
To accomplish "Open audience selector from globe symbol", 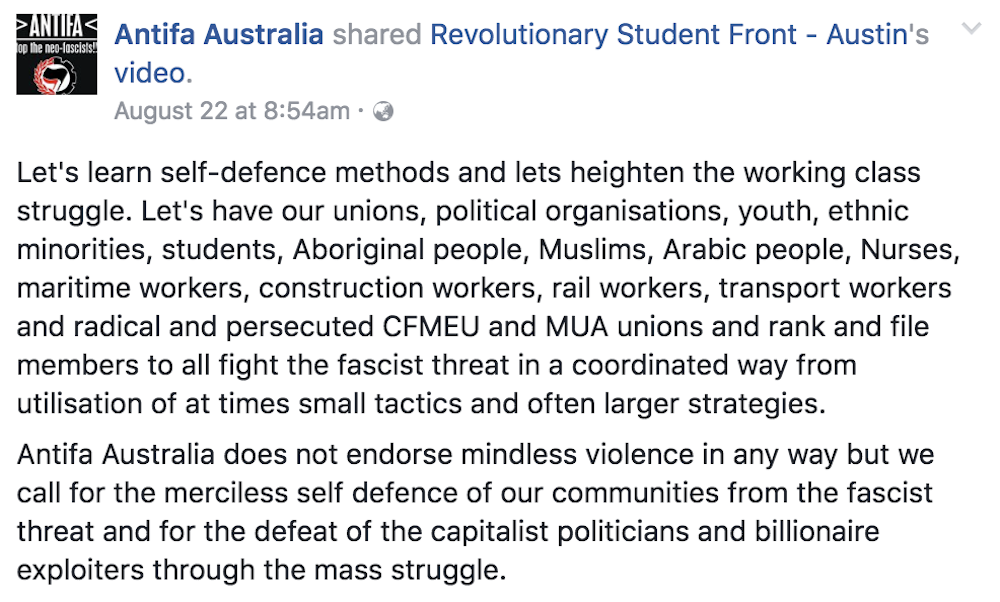I will (x=384, y=112).
